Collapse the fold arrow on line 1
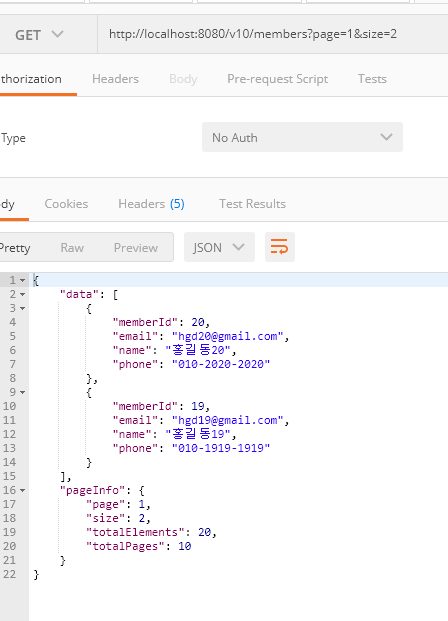The height and width of the screenshot is (621, 448). [x=23, y=280]
